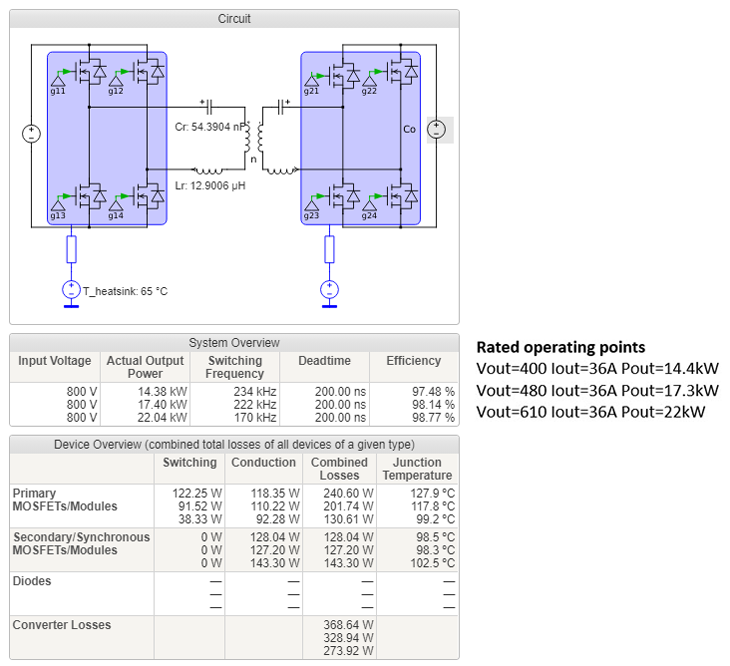Click the primary heatsink thermal resistor
This screenshot has height=666, width=730.
71,249
